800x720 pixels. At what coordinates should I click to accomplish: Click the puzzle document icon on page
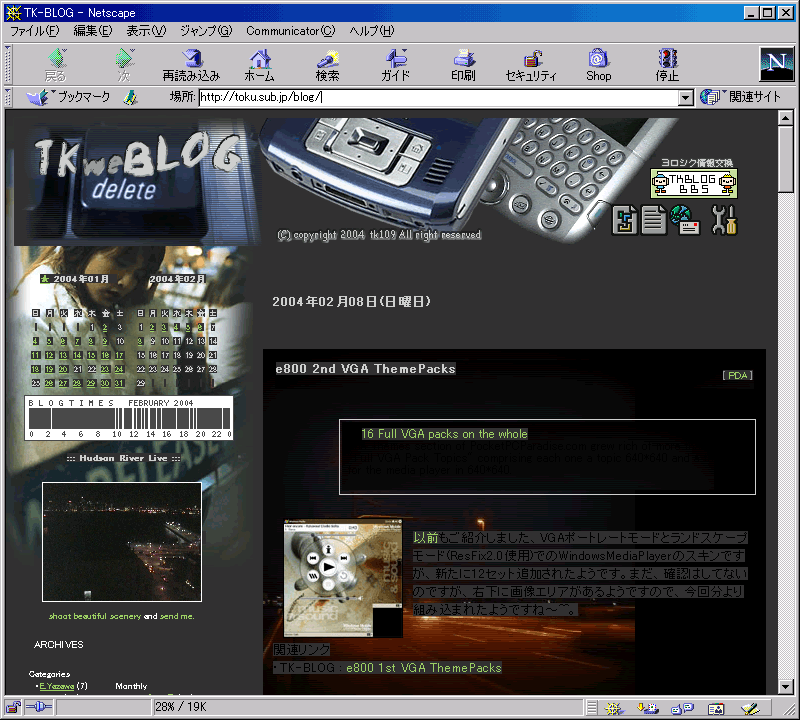(624, 220)
